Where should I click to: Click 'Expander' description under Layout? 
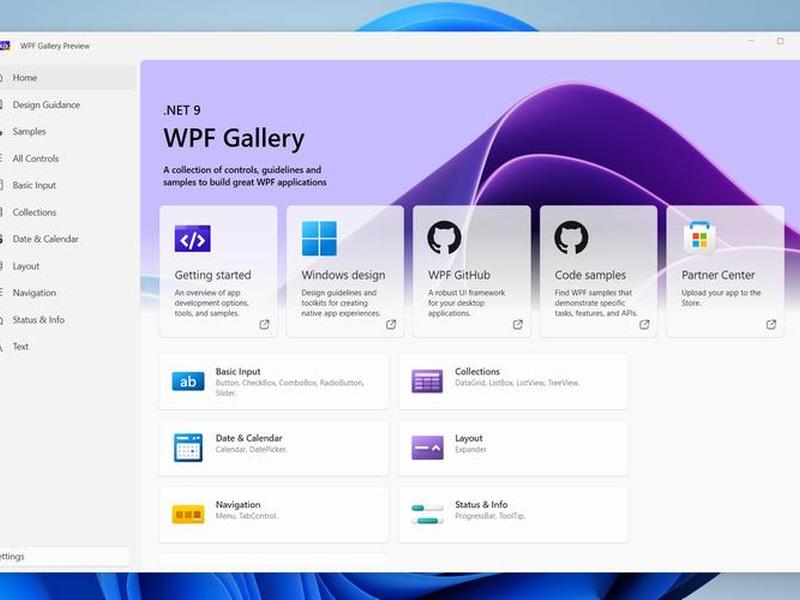tap(470, 449)
